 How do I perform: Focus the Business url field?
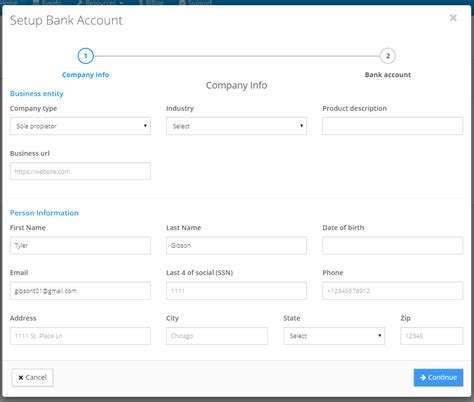80,171
